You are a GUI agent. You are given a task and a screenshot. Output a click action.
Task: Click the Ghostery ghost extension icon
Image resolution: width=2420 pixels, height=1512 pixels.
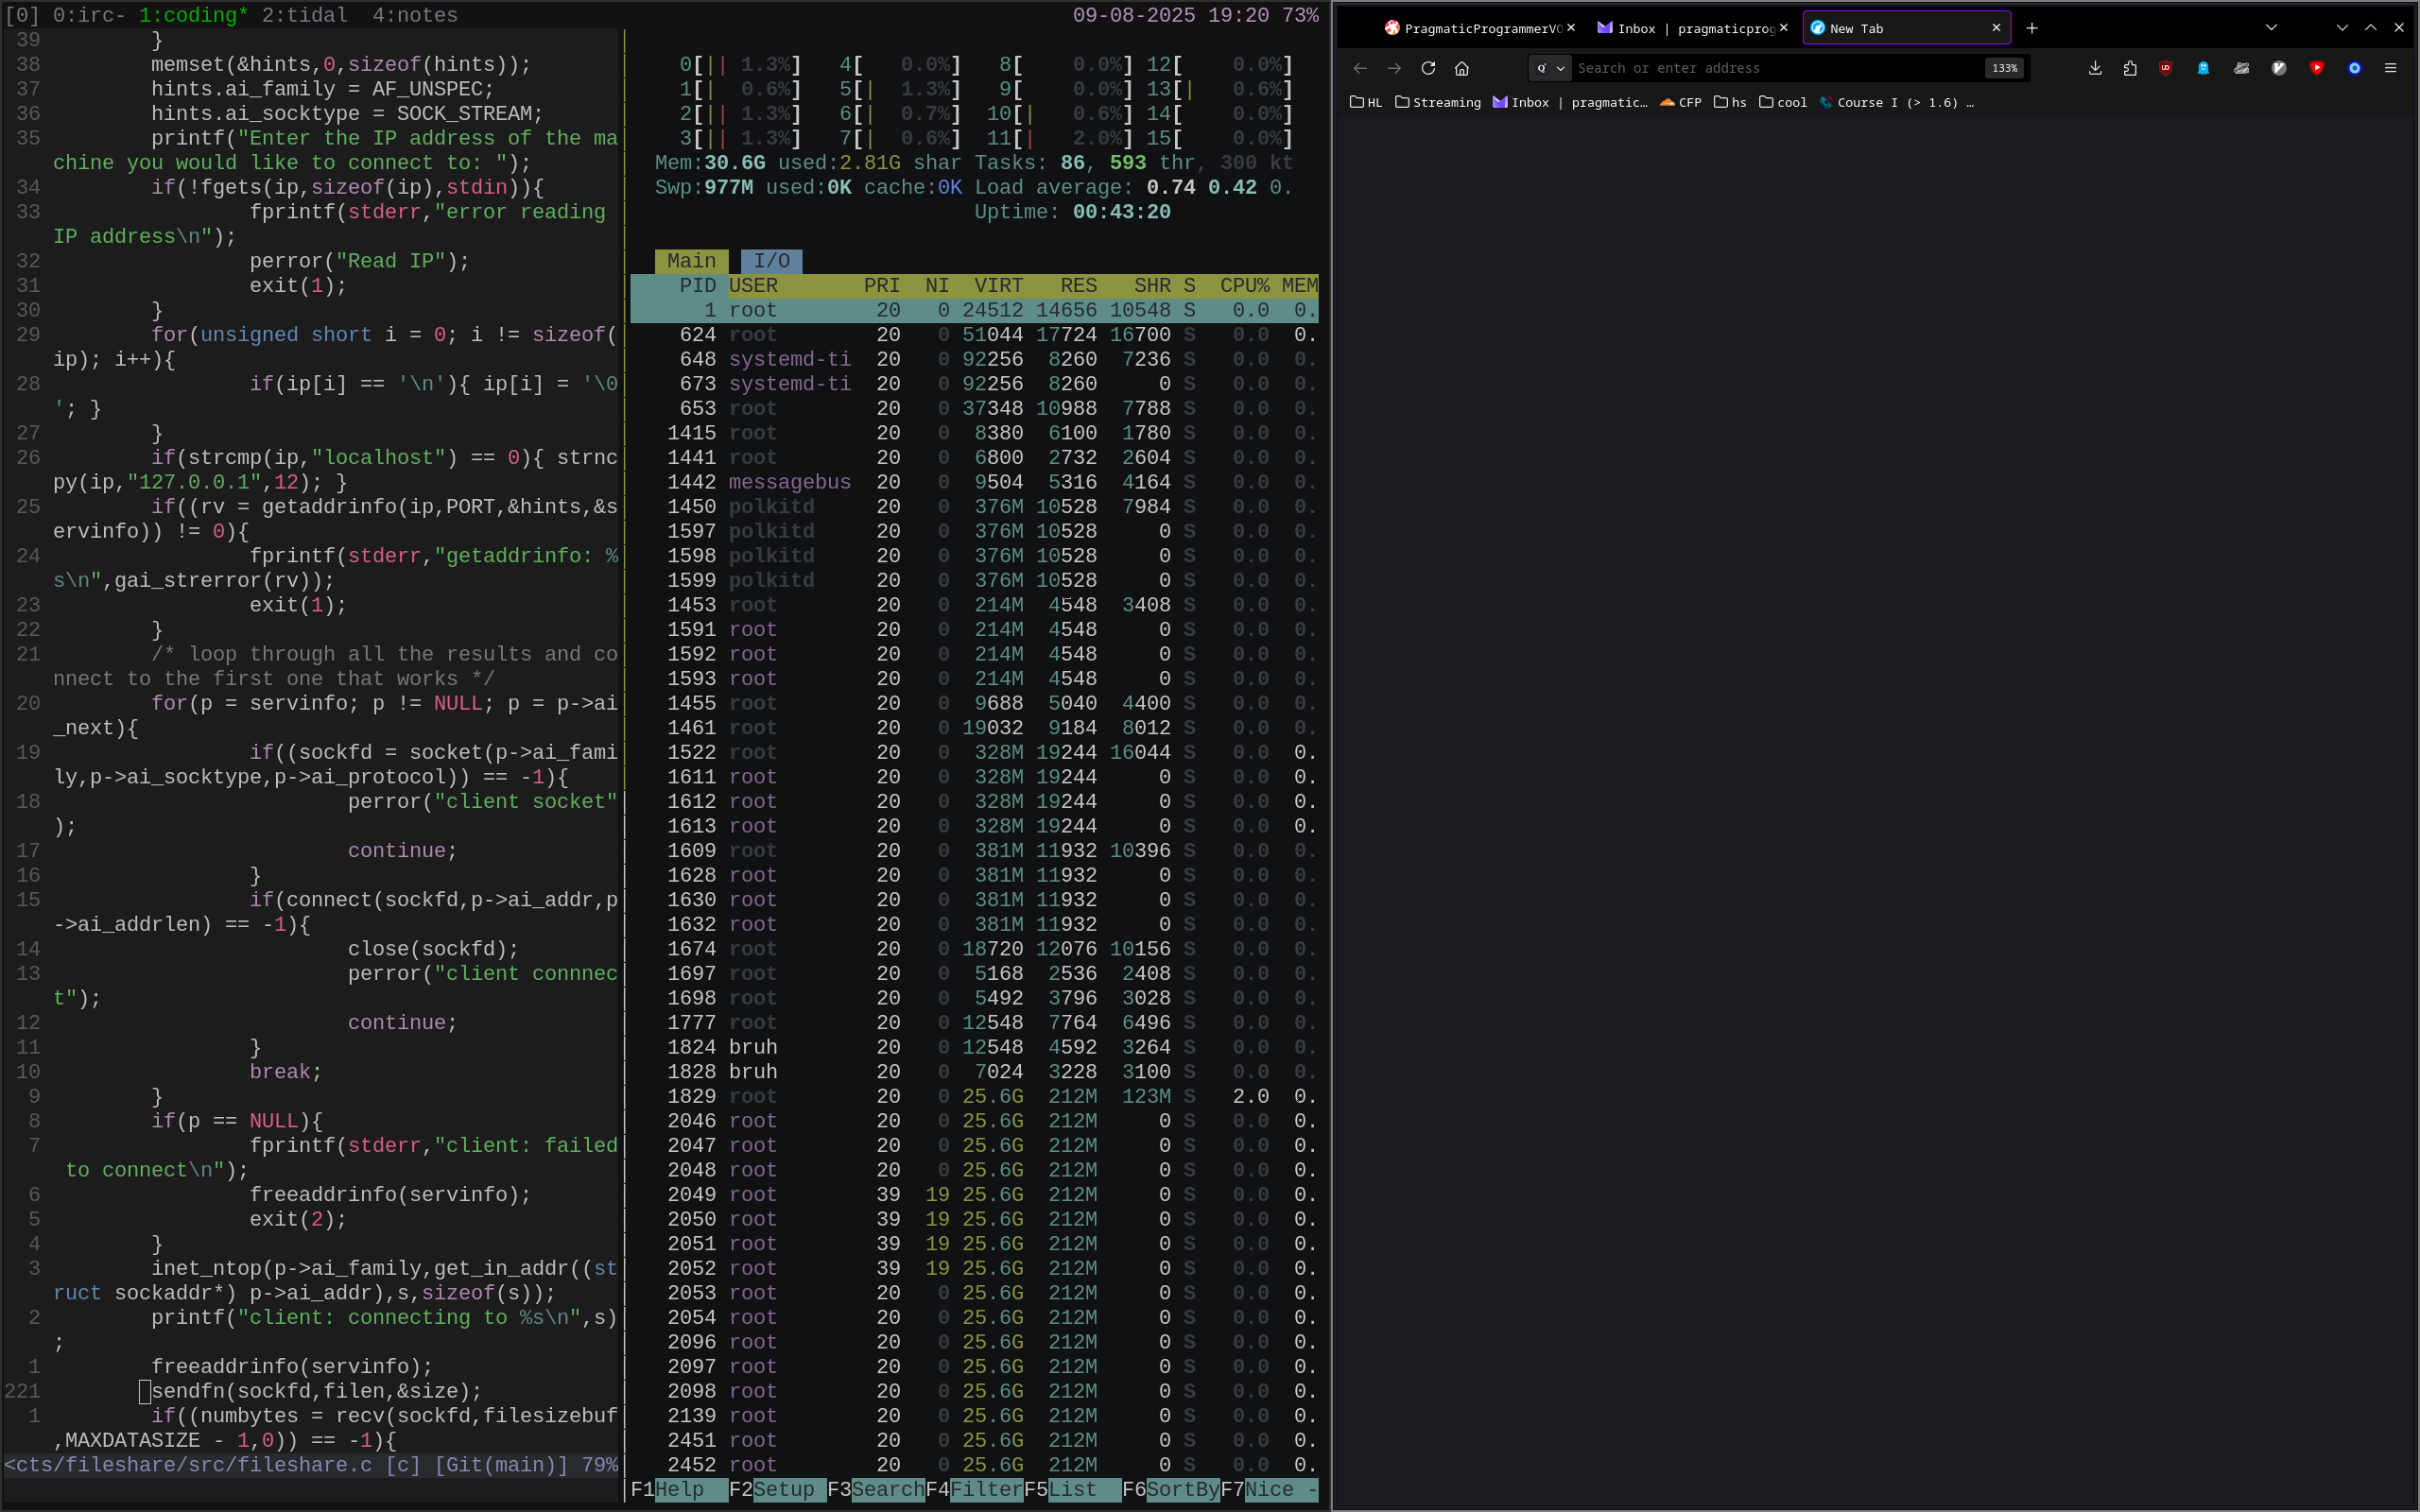point(2204,68)
